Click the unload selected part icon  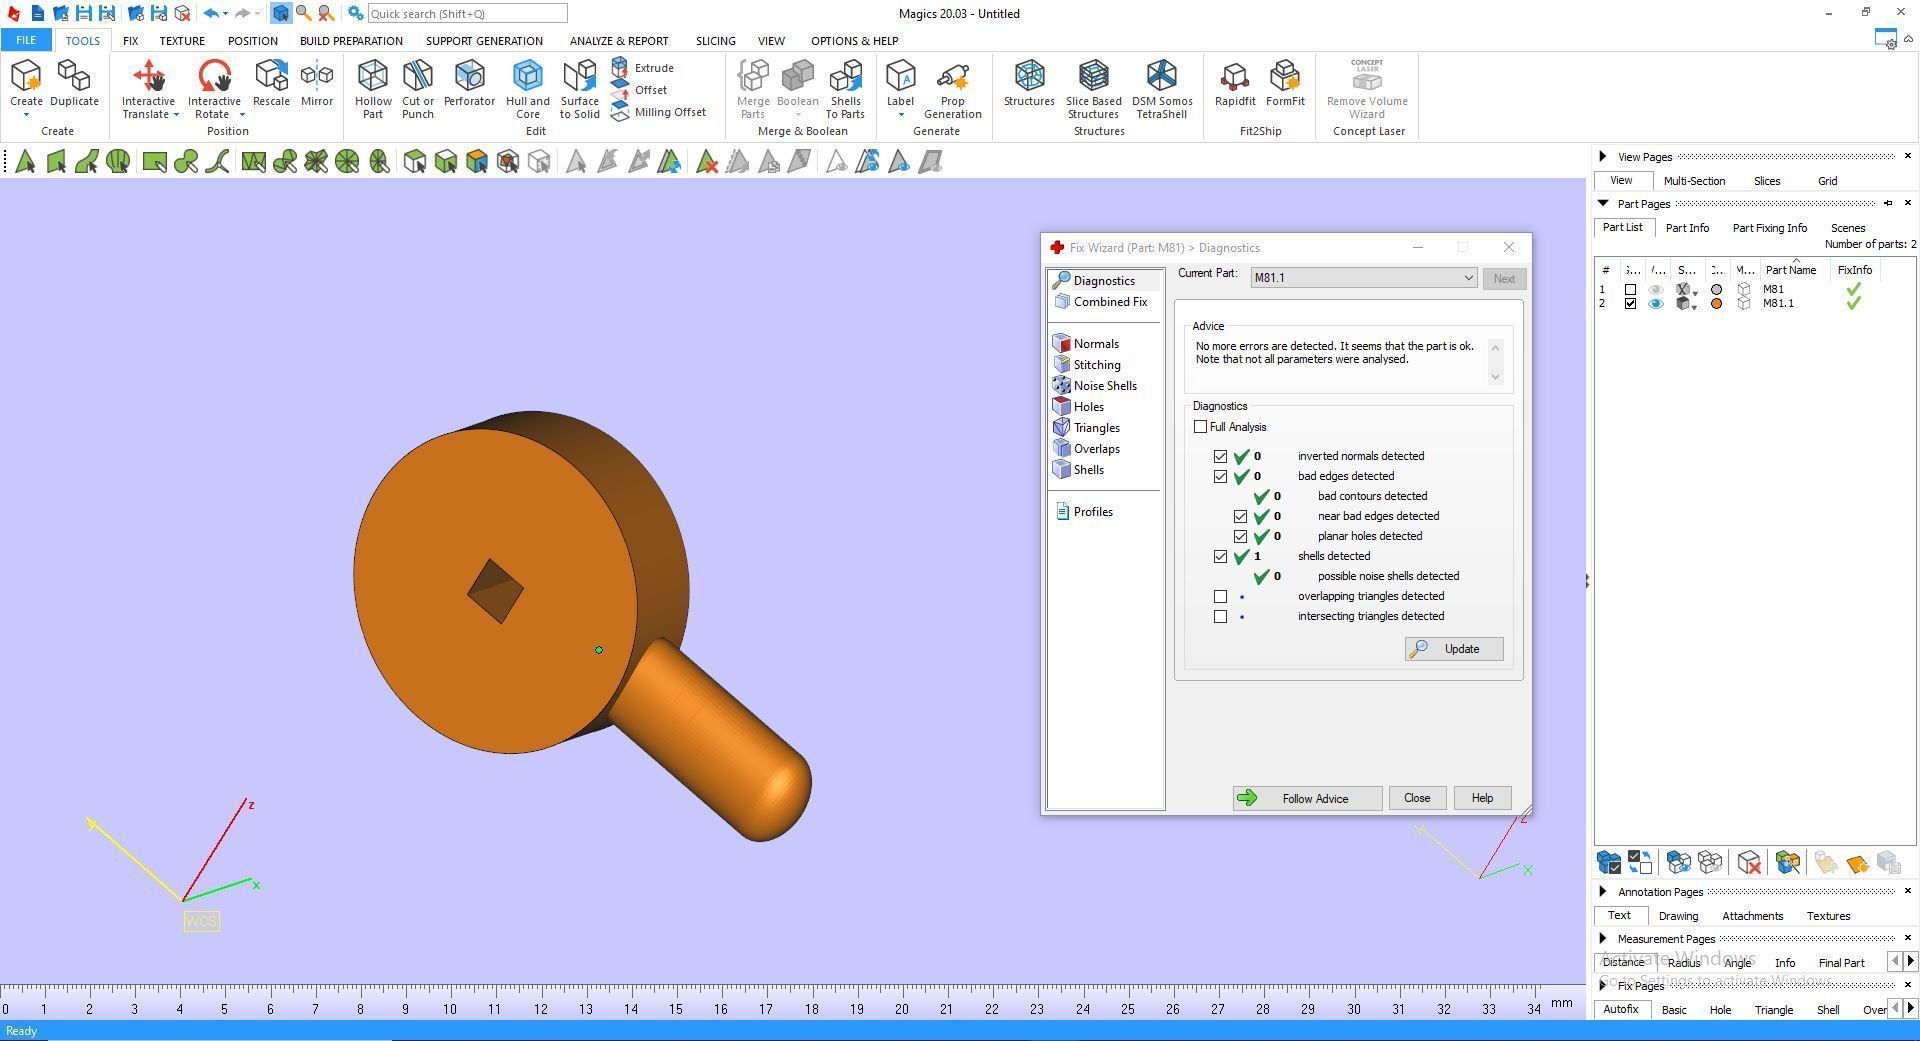(x=1749, y=862)
